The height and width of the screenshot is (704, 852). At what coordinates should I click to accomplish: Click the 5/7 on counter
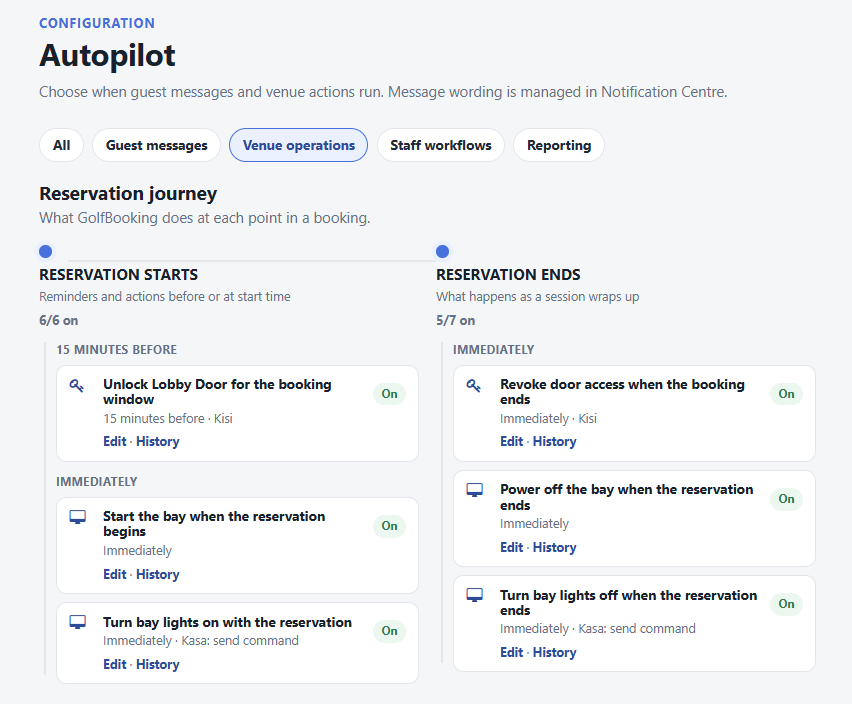[x=455, y=320]
